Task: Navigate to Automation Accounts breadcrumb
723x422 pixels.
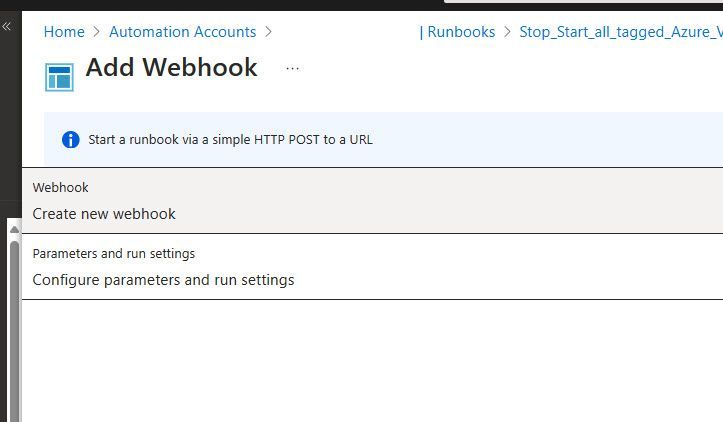Action: pos(182,32)
